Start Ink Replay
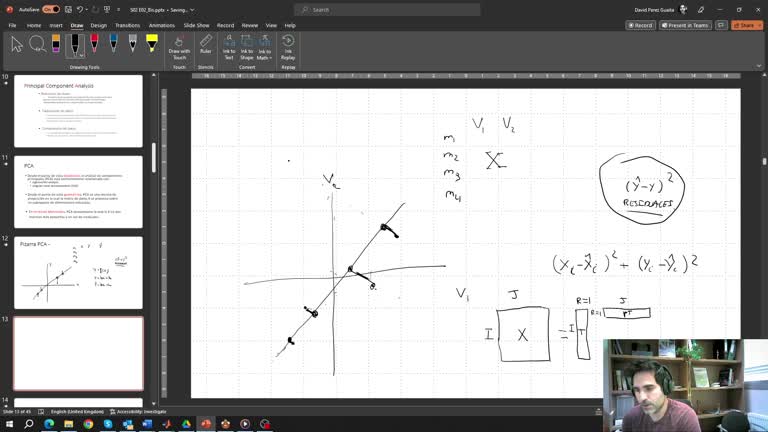 coord(288,47)
